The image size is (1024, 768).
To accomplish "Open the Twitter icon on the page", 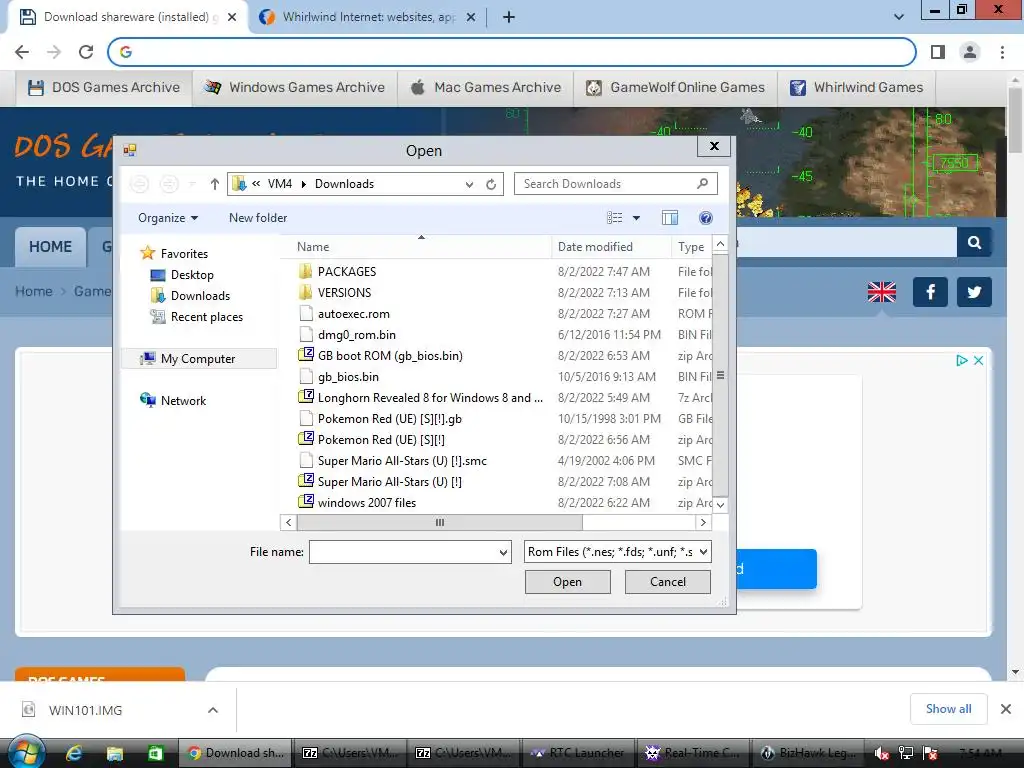I will point(974,292).
